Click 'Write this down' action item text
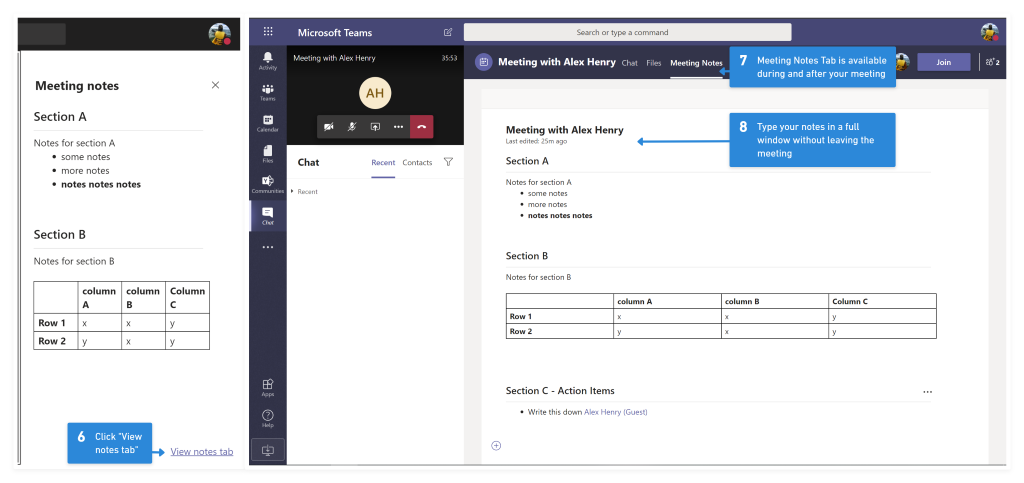The image size is (1024, 483). point(555,412)
